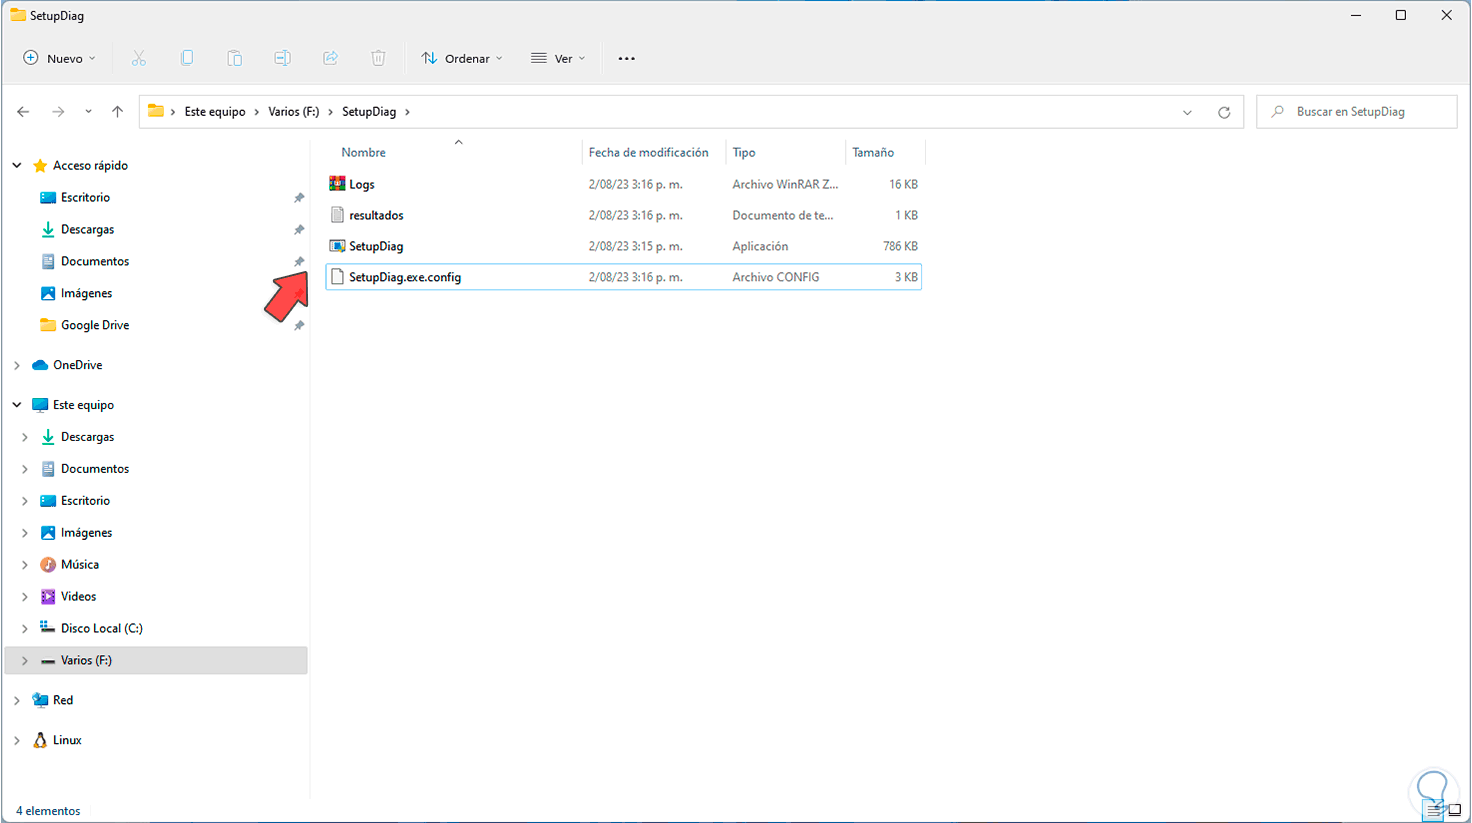Click the SetupDiag.exe.config file icon

click(x=337, y=277)
